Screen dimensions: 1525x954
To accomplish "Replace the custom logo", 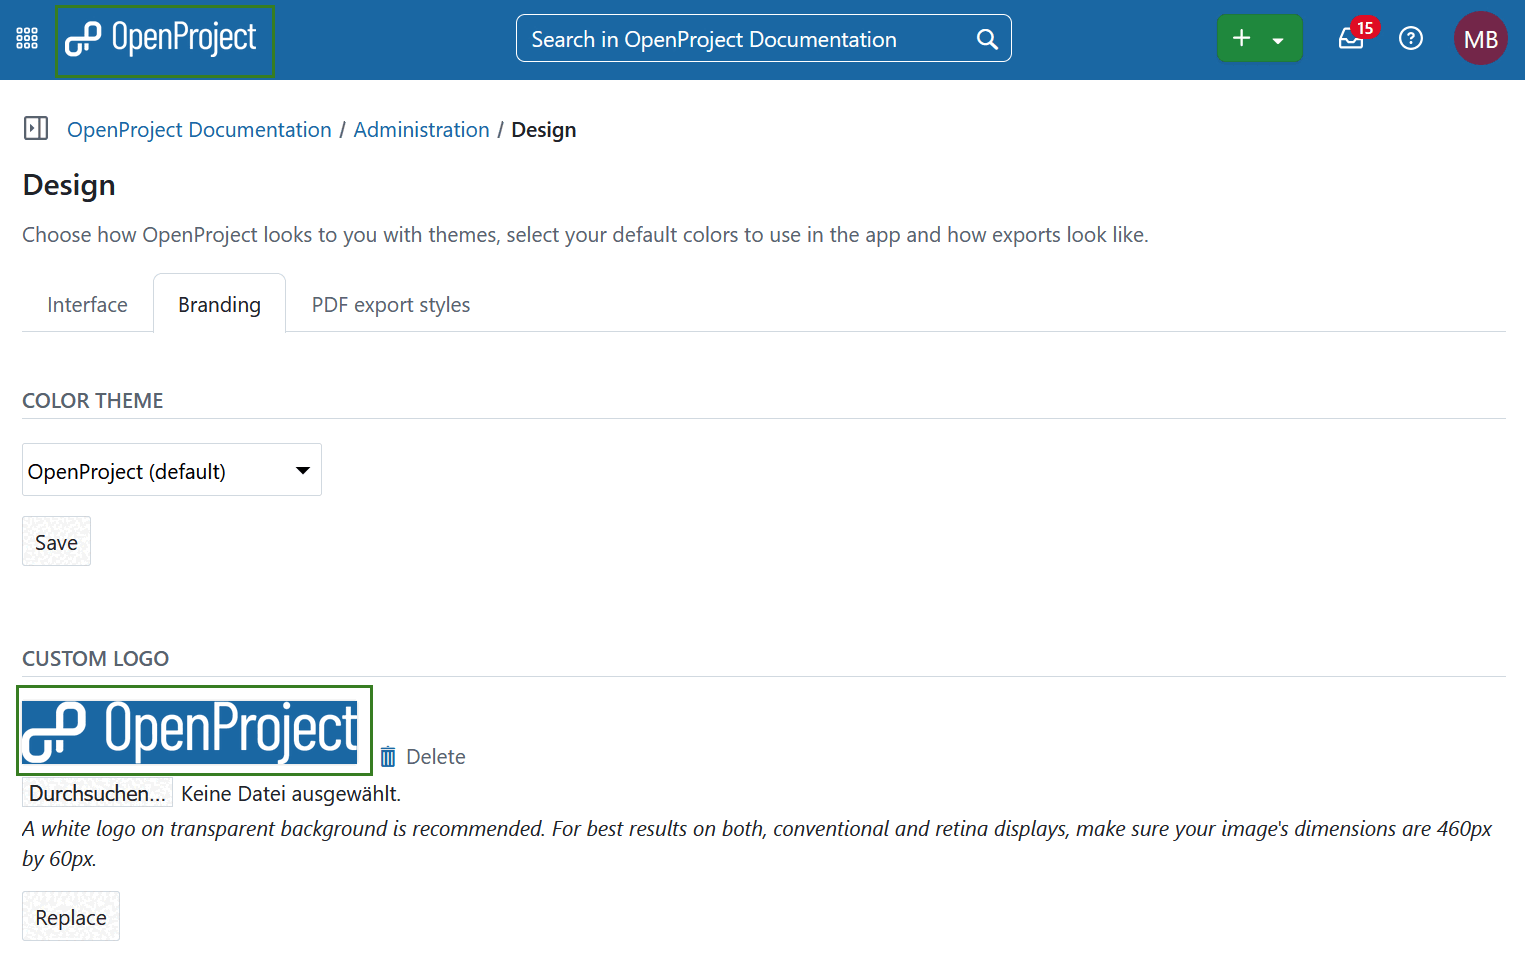I will 70,916.
